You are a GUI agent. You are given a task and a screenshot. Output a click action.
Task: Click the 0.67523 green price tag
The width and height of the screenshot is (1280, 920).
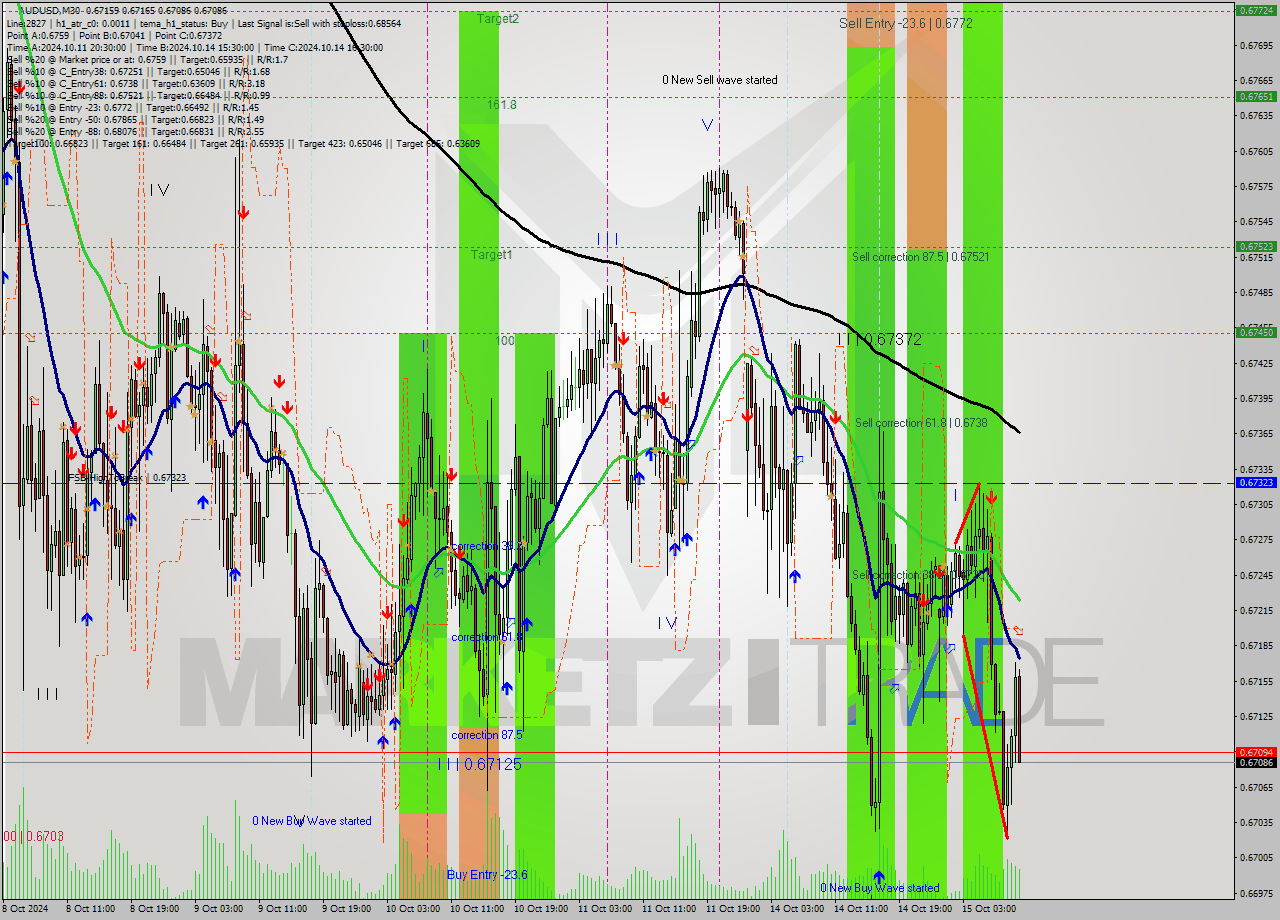pos(1255,246)
